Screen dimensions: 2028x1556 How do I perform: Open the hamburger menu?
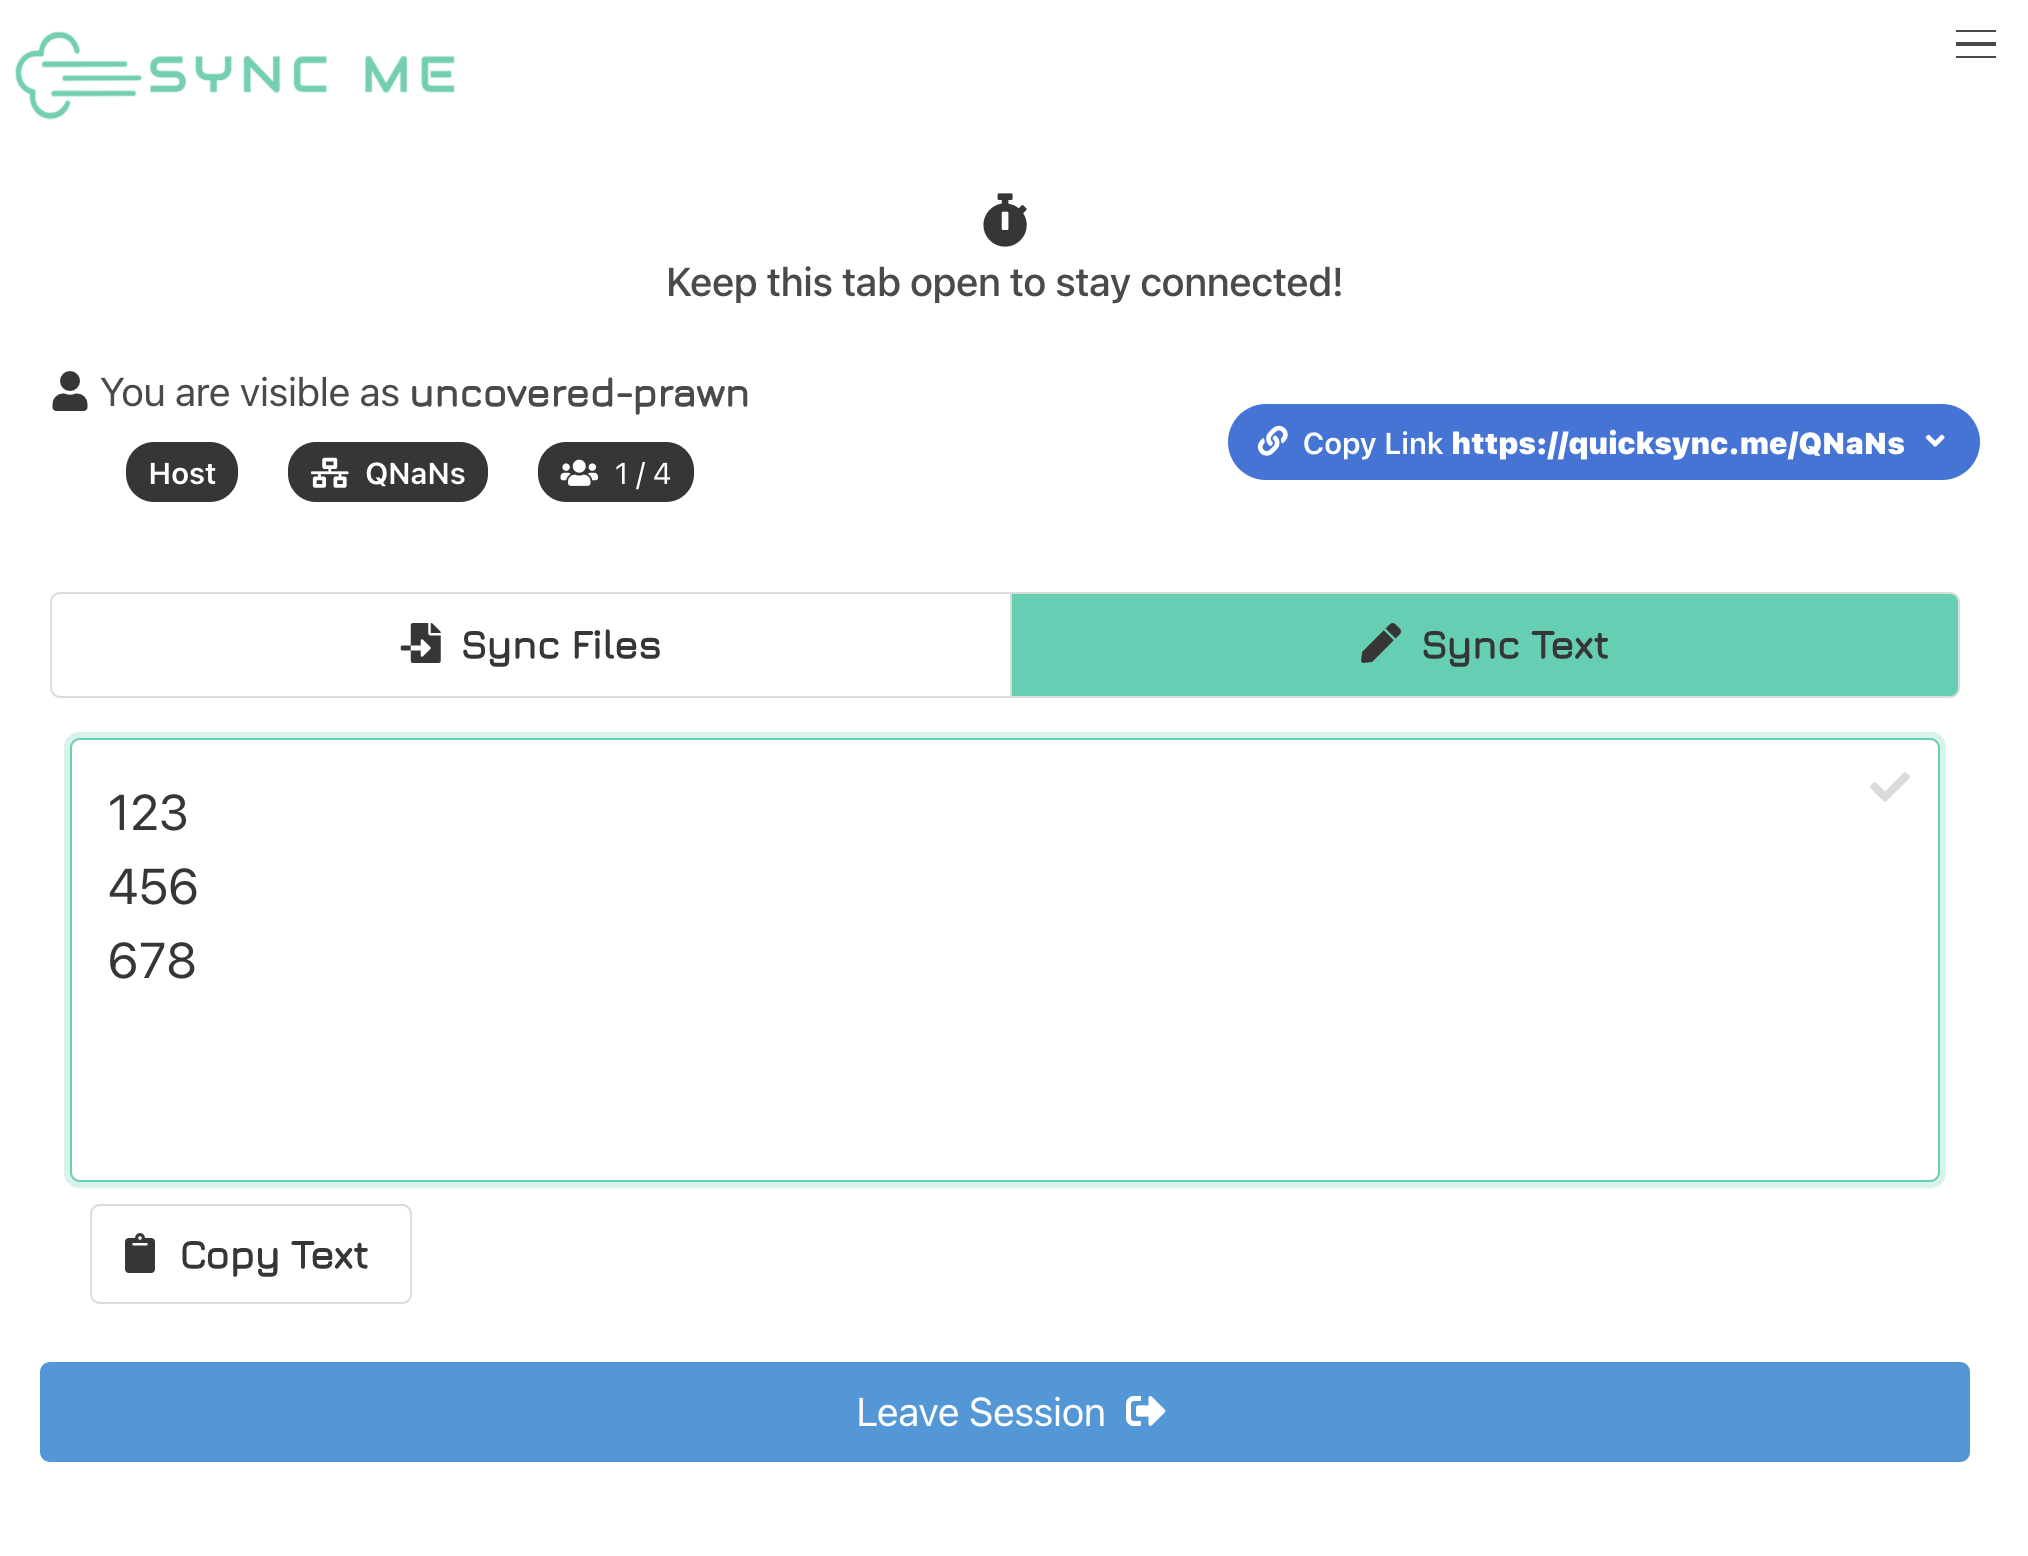tap(1975, 45)
